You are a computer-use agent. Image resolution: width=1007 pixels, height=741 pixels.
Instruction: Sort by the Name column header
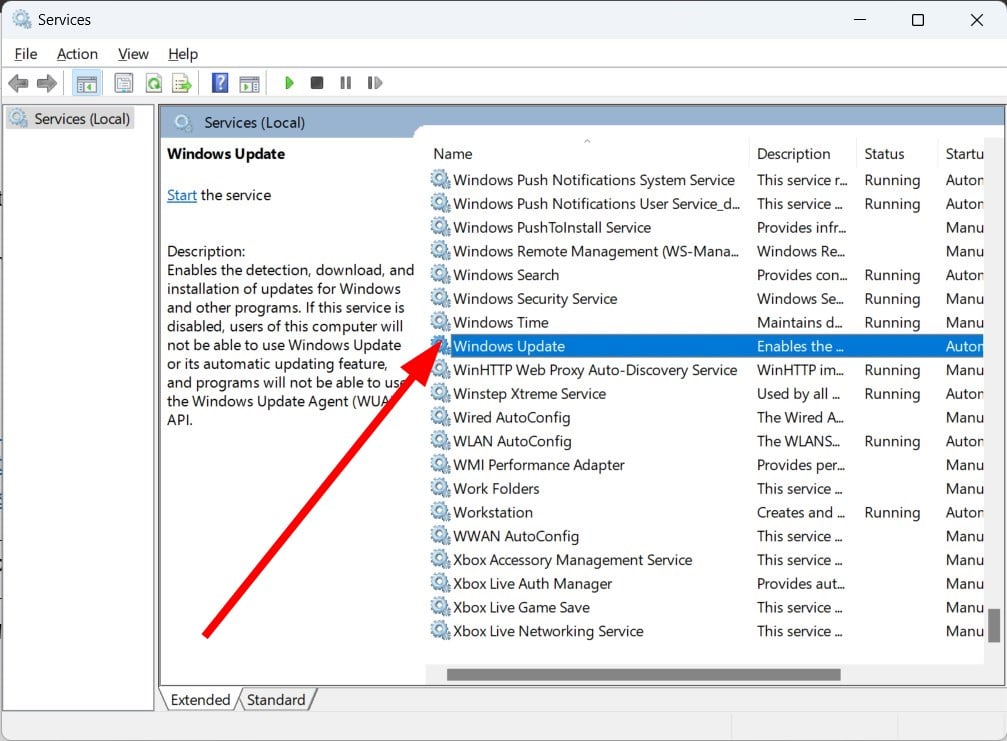pyautogui.click(x=588, y=153)
